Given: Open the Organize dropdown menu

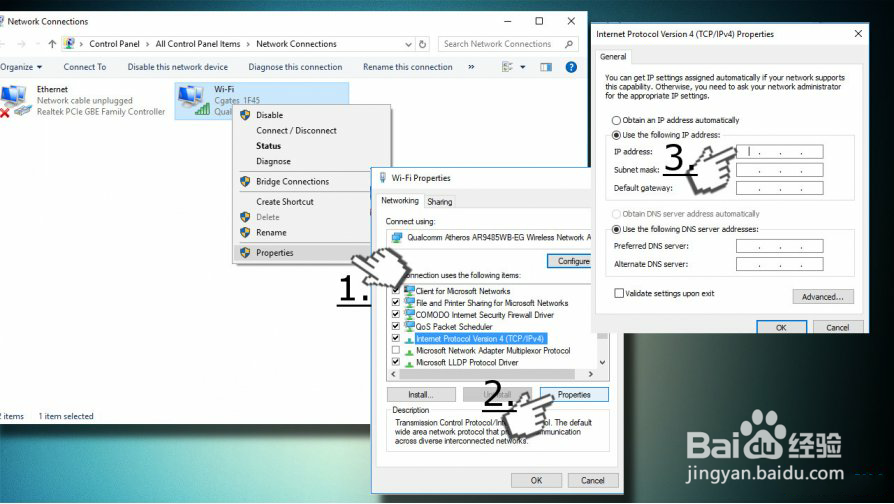Looking at the screenshot, I should [x=21, y=67].
